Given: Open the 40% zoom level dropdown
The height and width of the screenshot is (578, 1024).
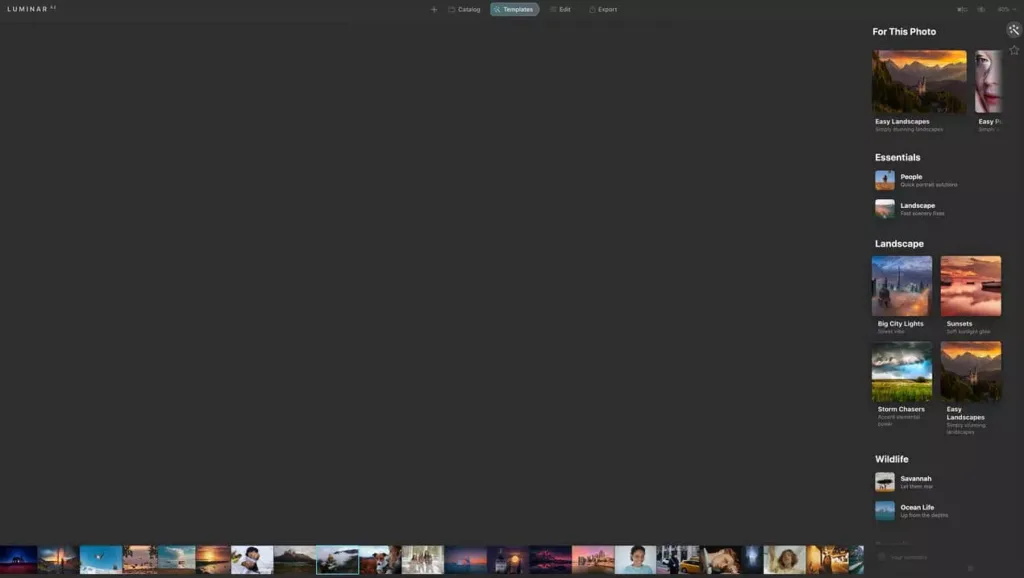Looking at the screenshot, I should [x=1006, y=9].
